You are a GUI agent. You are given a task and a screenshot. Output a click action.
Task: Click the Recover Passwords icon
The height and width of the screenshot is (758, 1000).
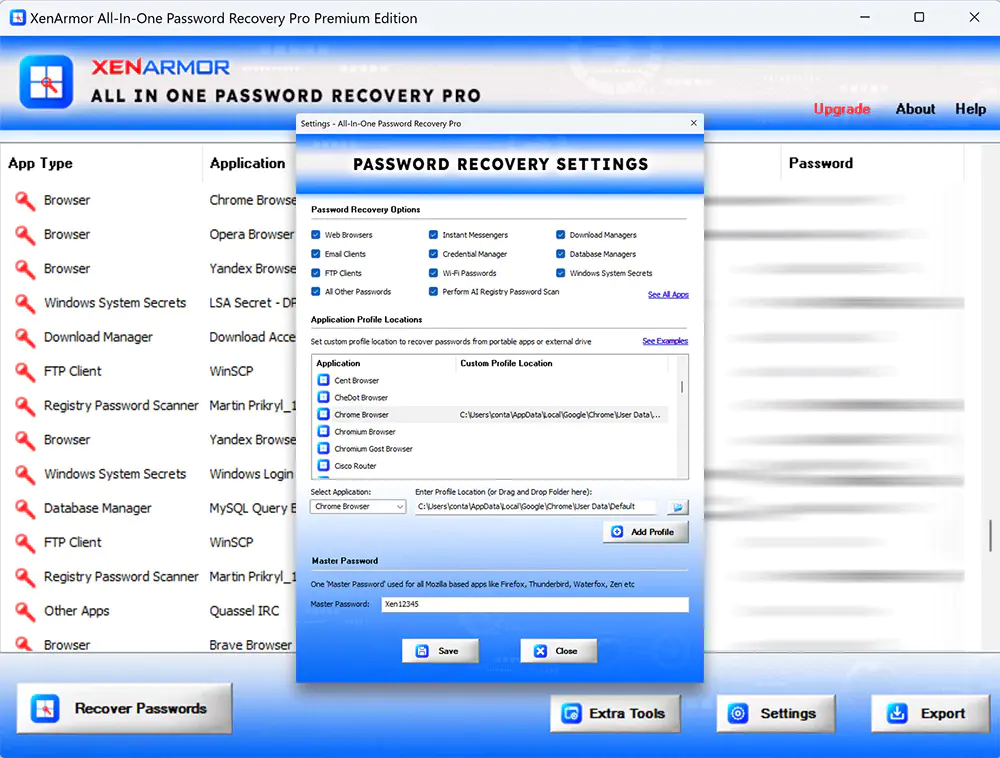point(42,708)
